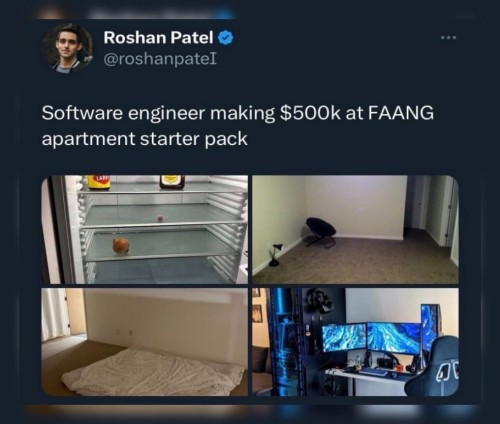Open the empty carpeted room photo
Screen dimensions: 500x424
click(x=355, y=229)
